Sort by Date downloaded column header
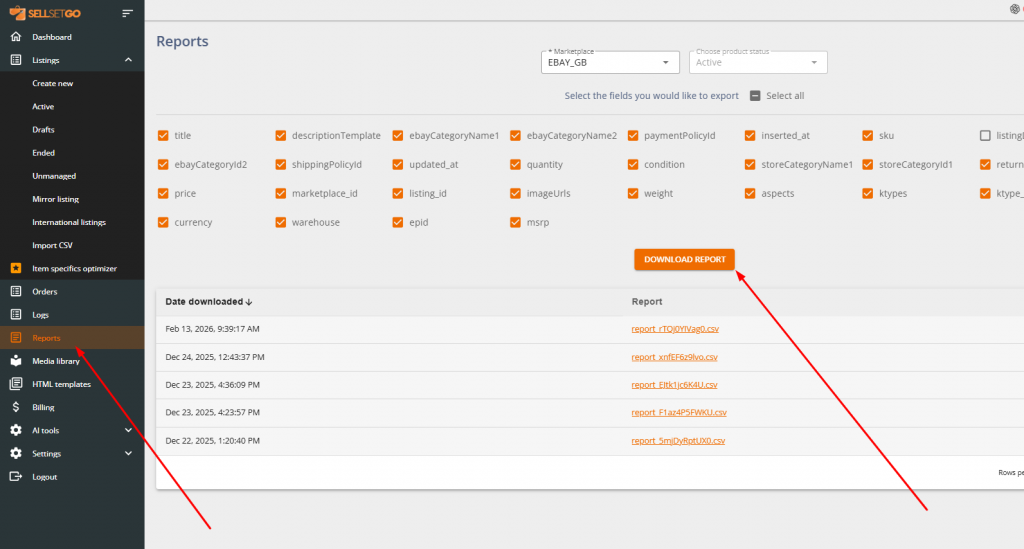 208,301
